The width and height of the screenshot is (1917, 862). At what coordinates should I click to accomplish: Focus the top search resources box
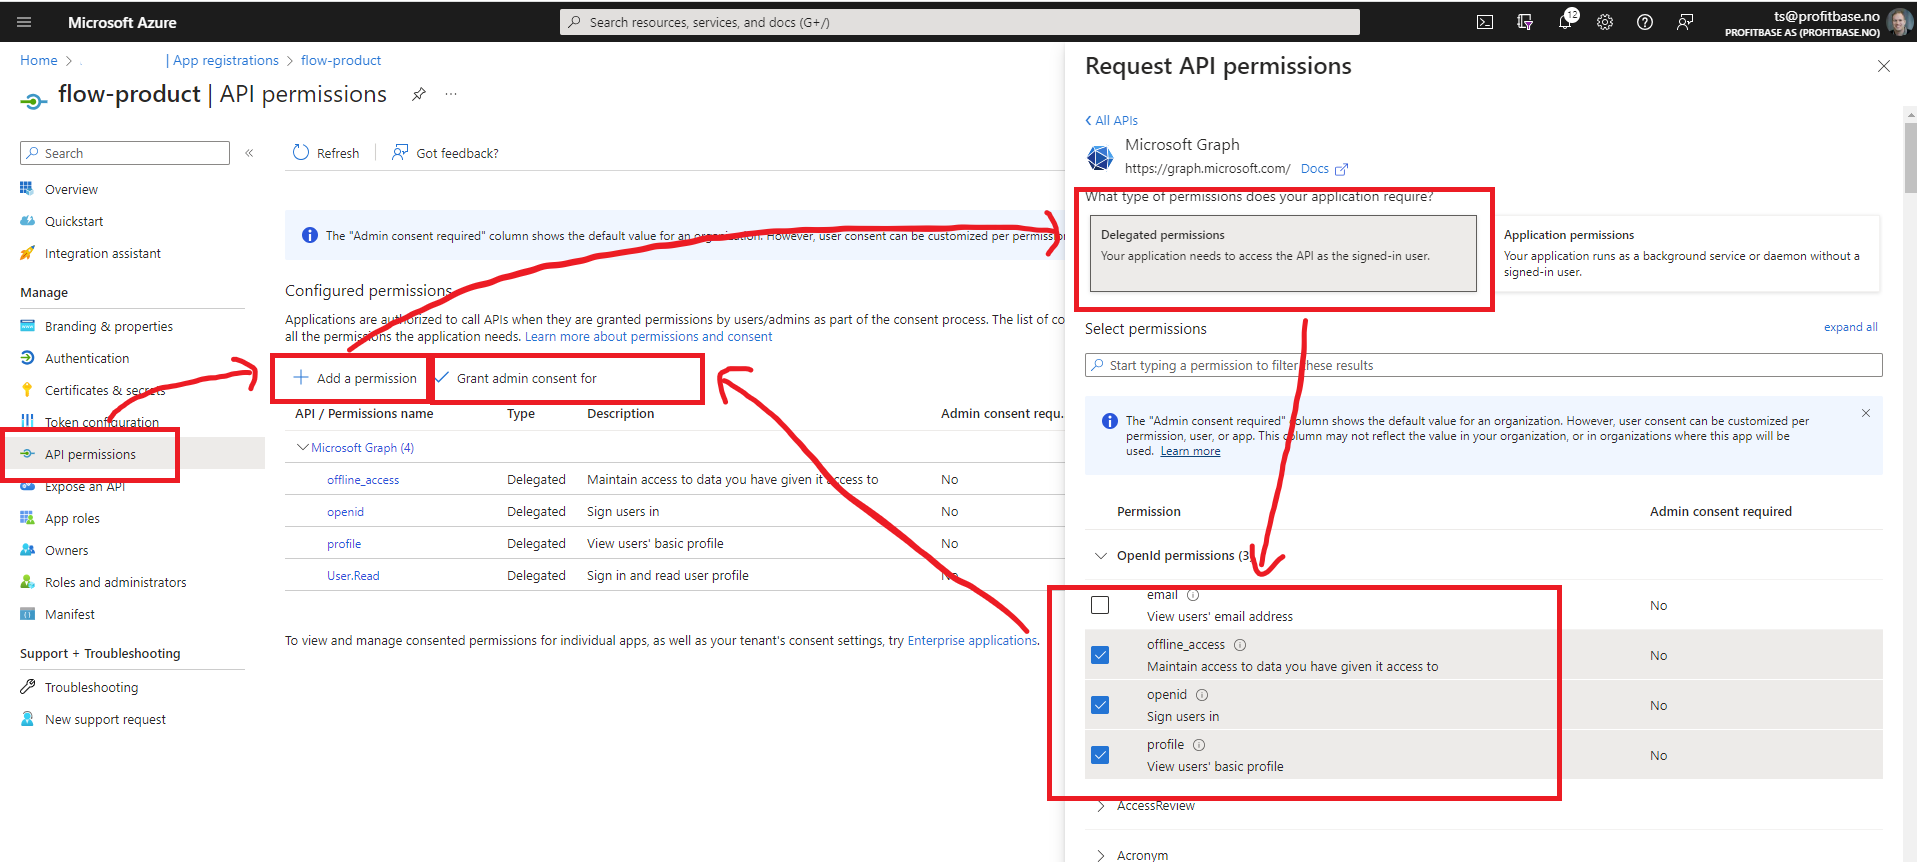click(x=960, y=22)
